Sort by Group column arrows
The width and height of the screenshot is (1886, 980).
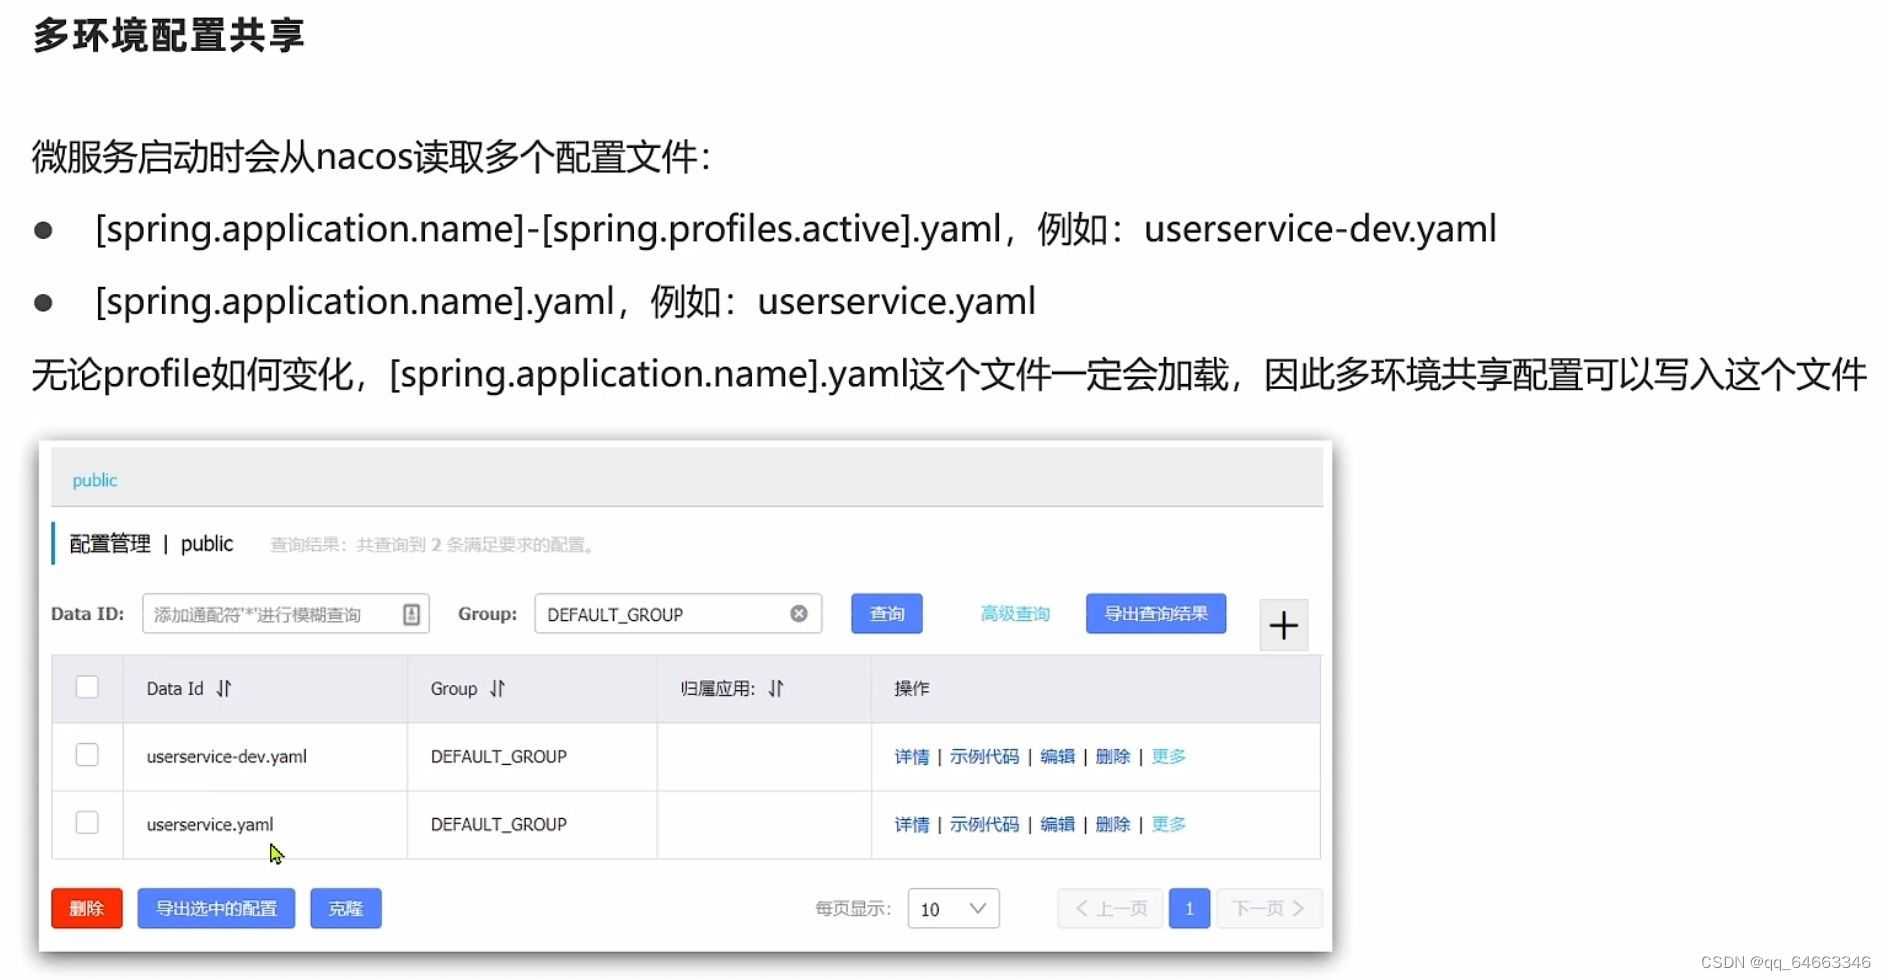tap(498, 688)
